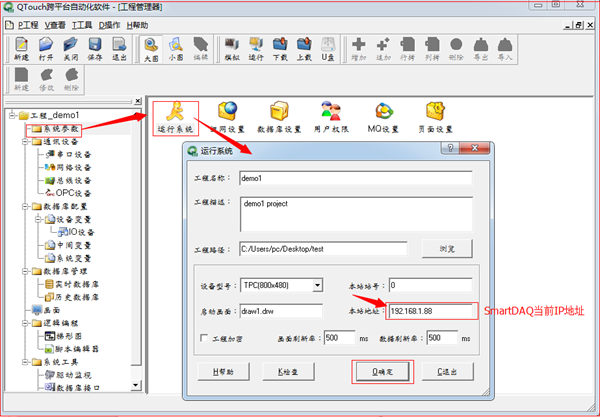This screenshot has height=417, width=600.
Task: Click the 保存 (save) toolbar icon
Action: click(95, 49)
